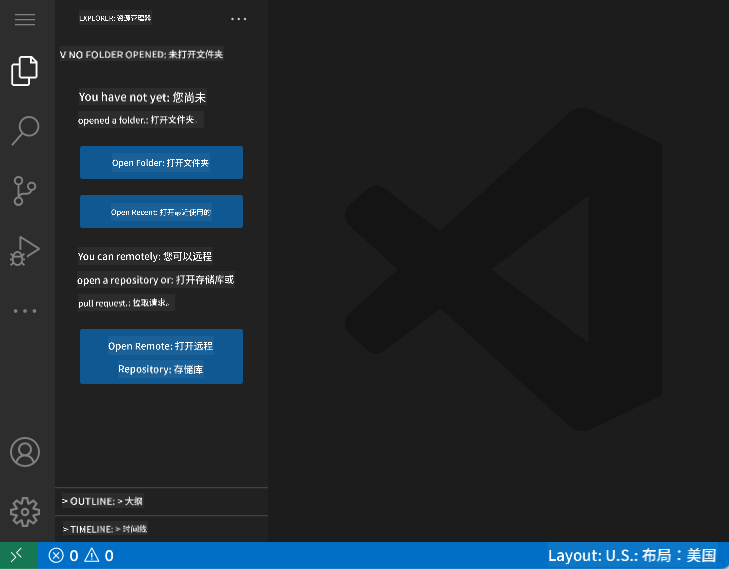Open the Search view icon

pos(25,130)
